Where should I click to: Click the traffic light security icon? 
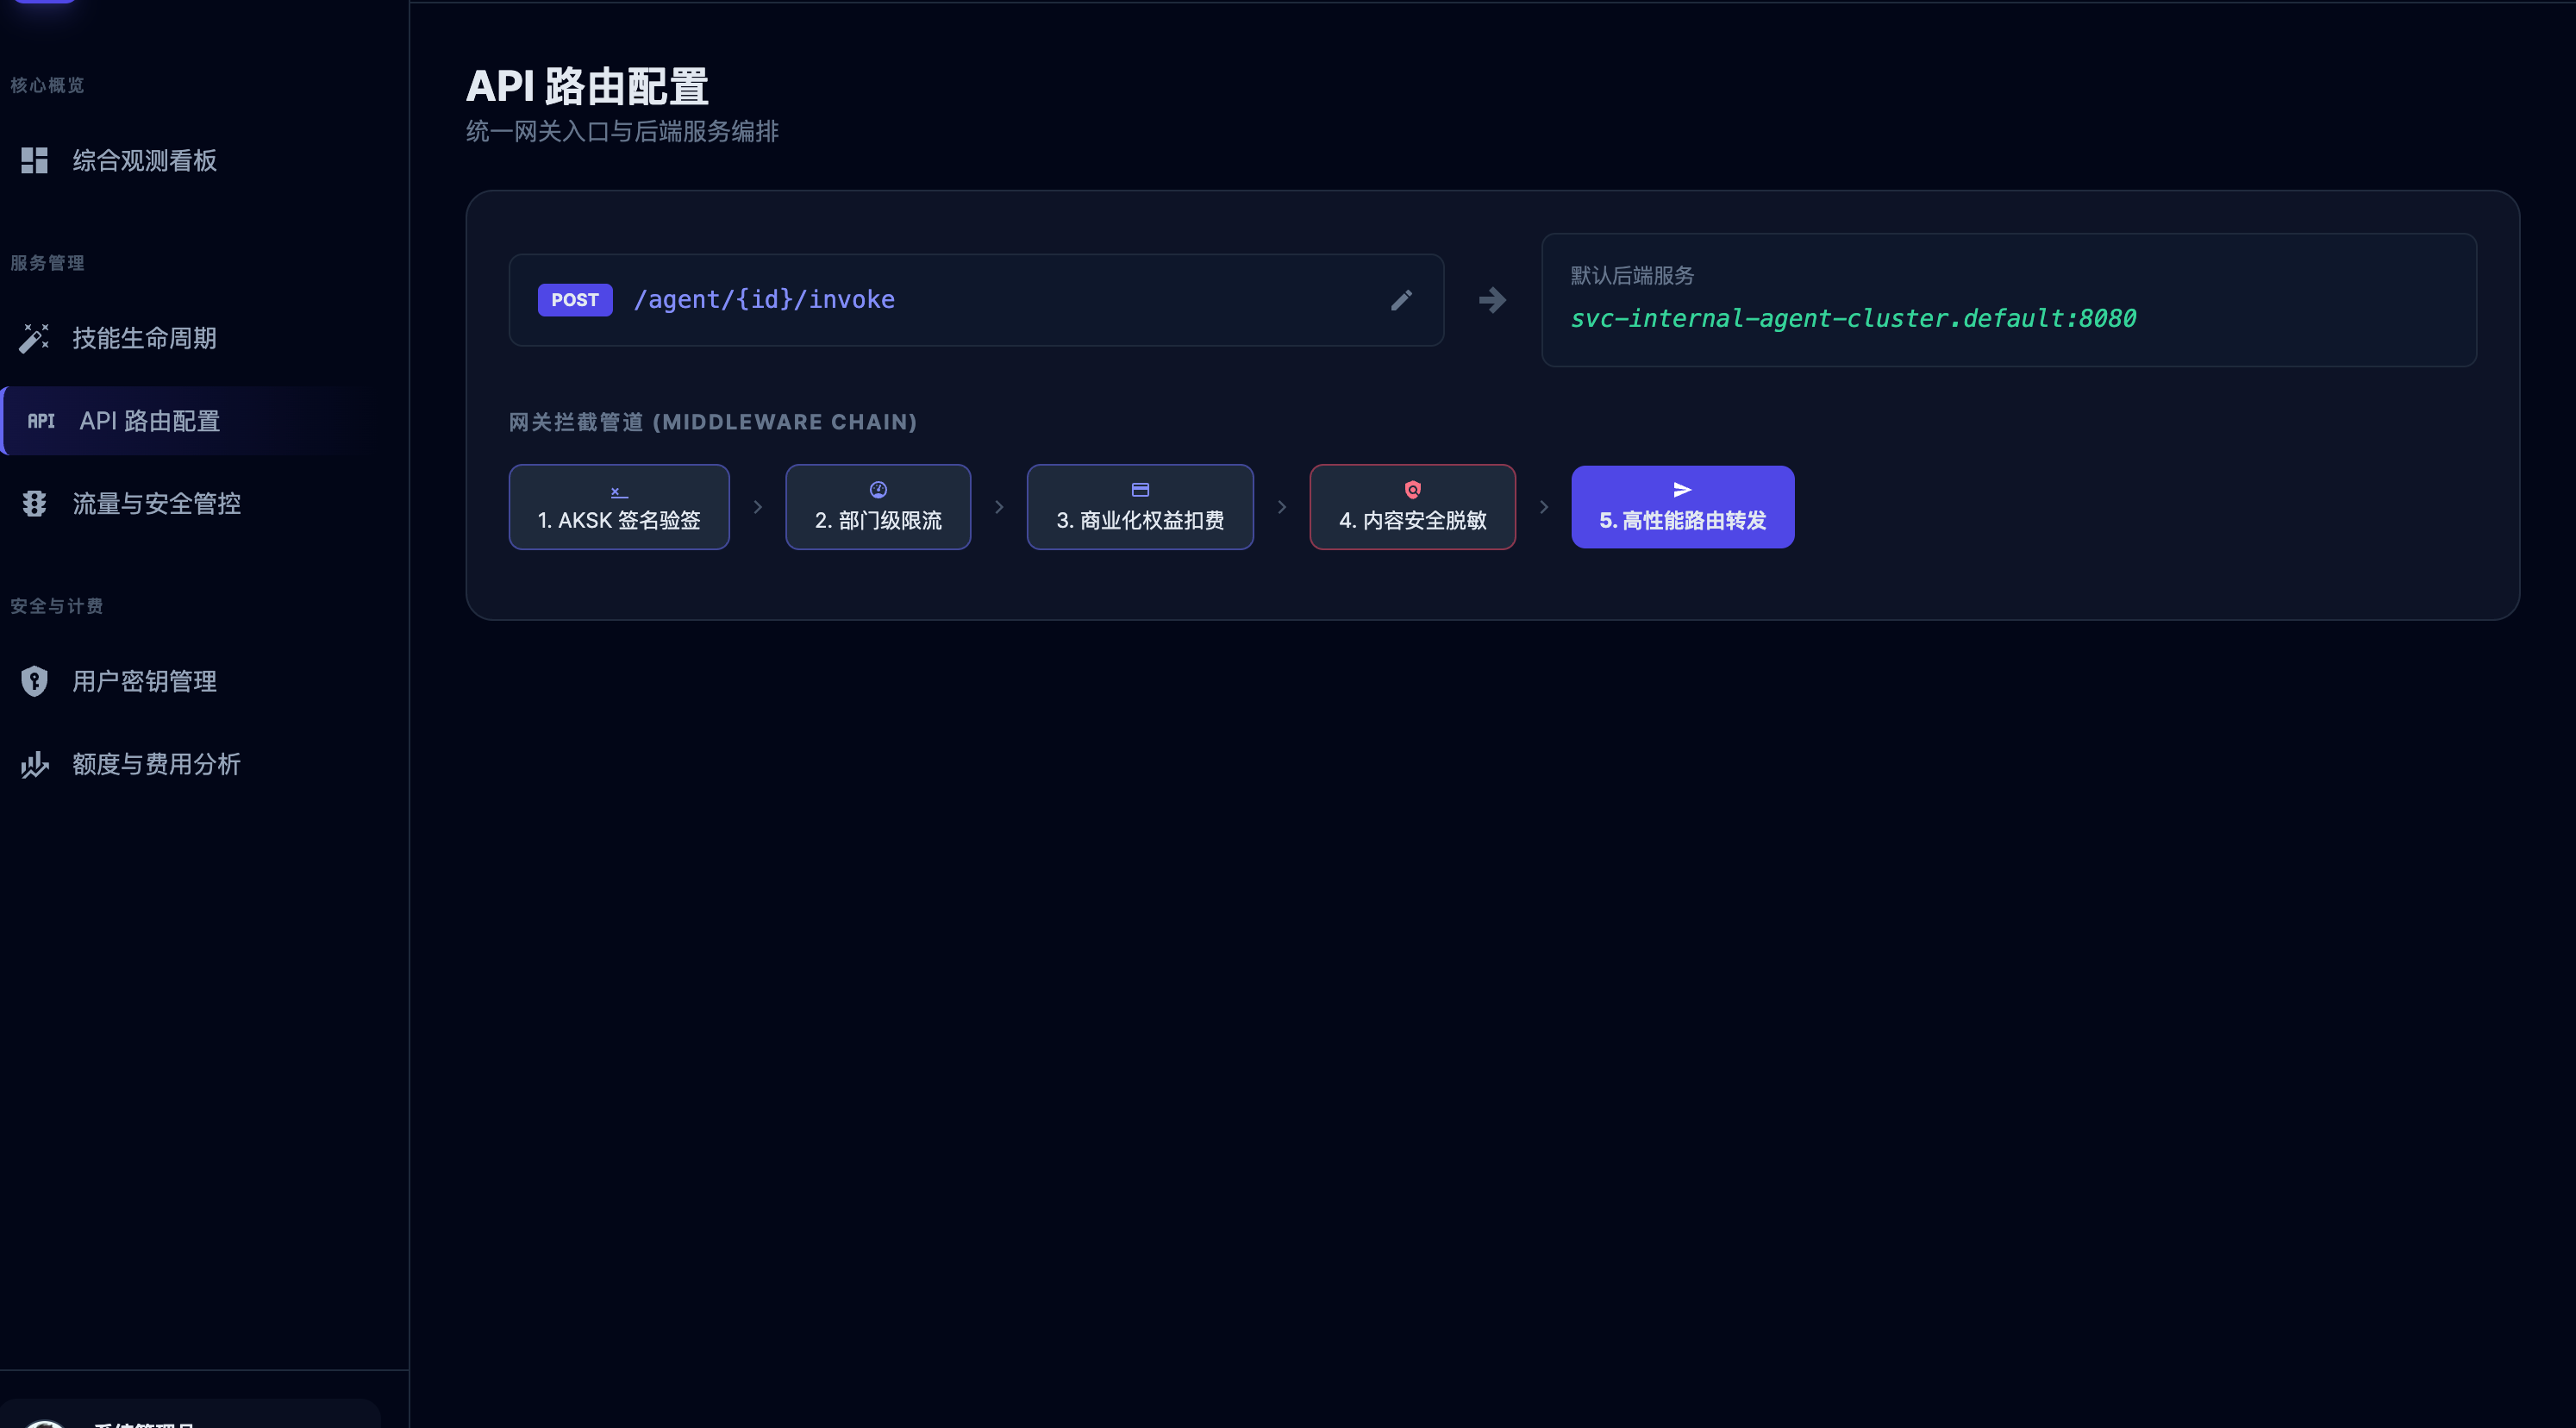coord(34,503)
